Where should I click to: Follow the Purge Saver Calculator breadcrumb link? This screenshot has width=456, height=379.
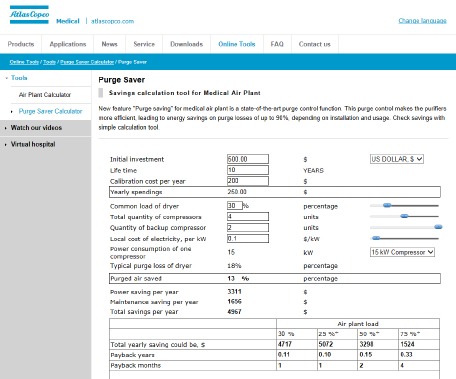click(87, 62)
